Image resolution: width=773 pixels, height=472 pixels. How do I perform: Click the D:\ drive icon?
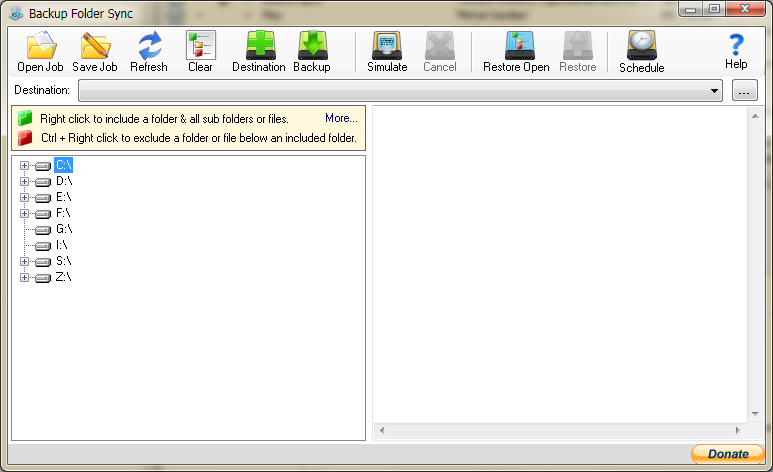[x=43, y=182]
